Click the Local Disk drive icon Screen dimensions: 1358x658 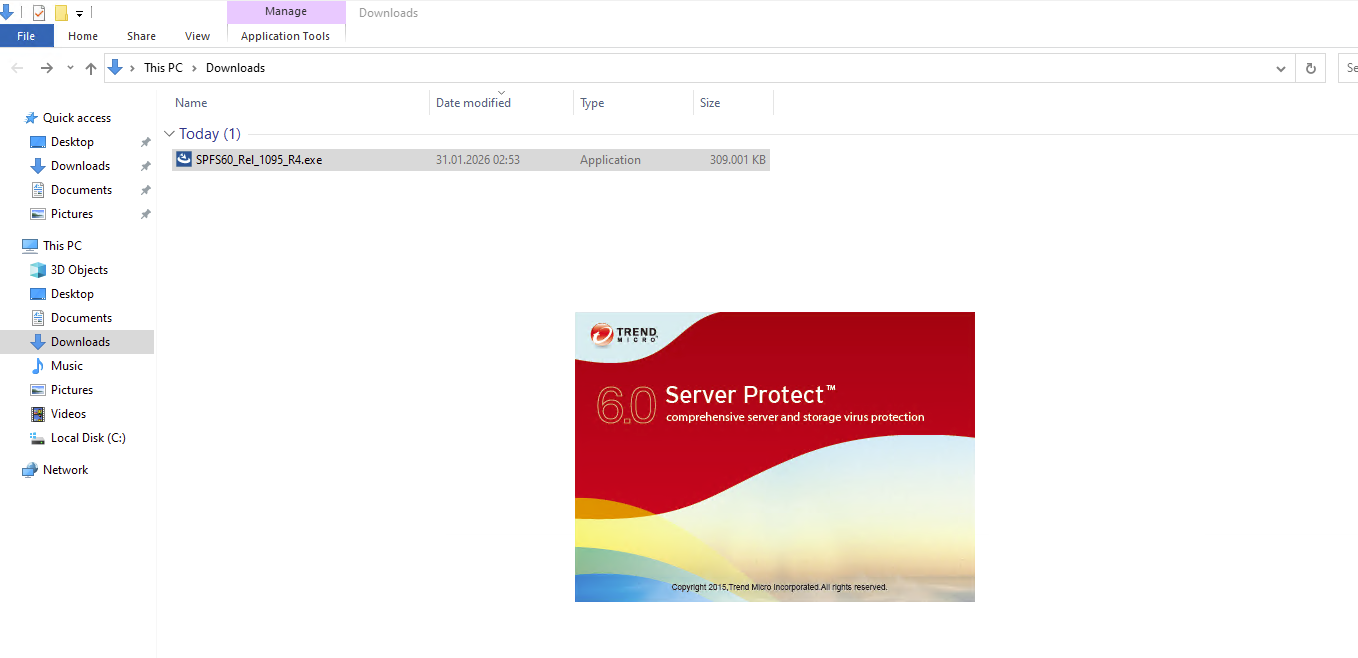click(38, 438)
